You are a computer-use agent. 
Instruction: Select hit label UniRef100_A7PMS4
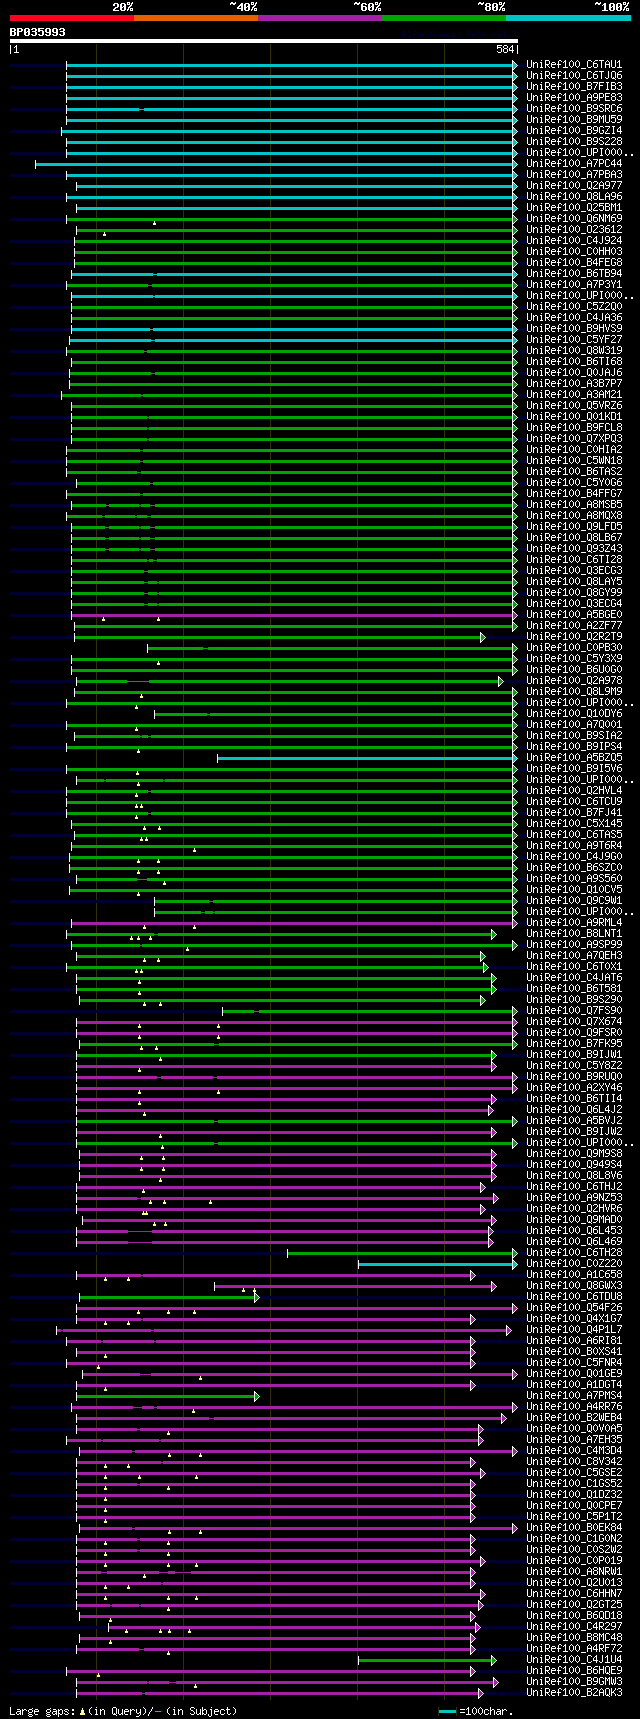tap(574, 1396)
